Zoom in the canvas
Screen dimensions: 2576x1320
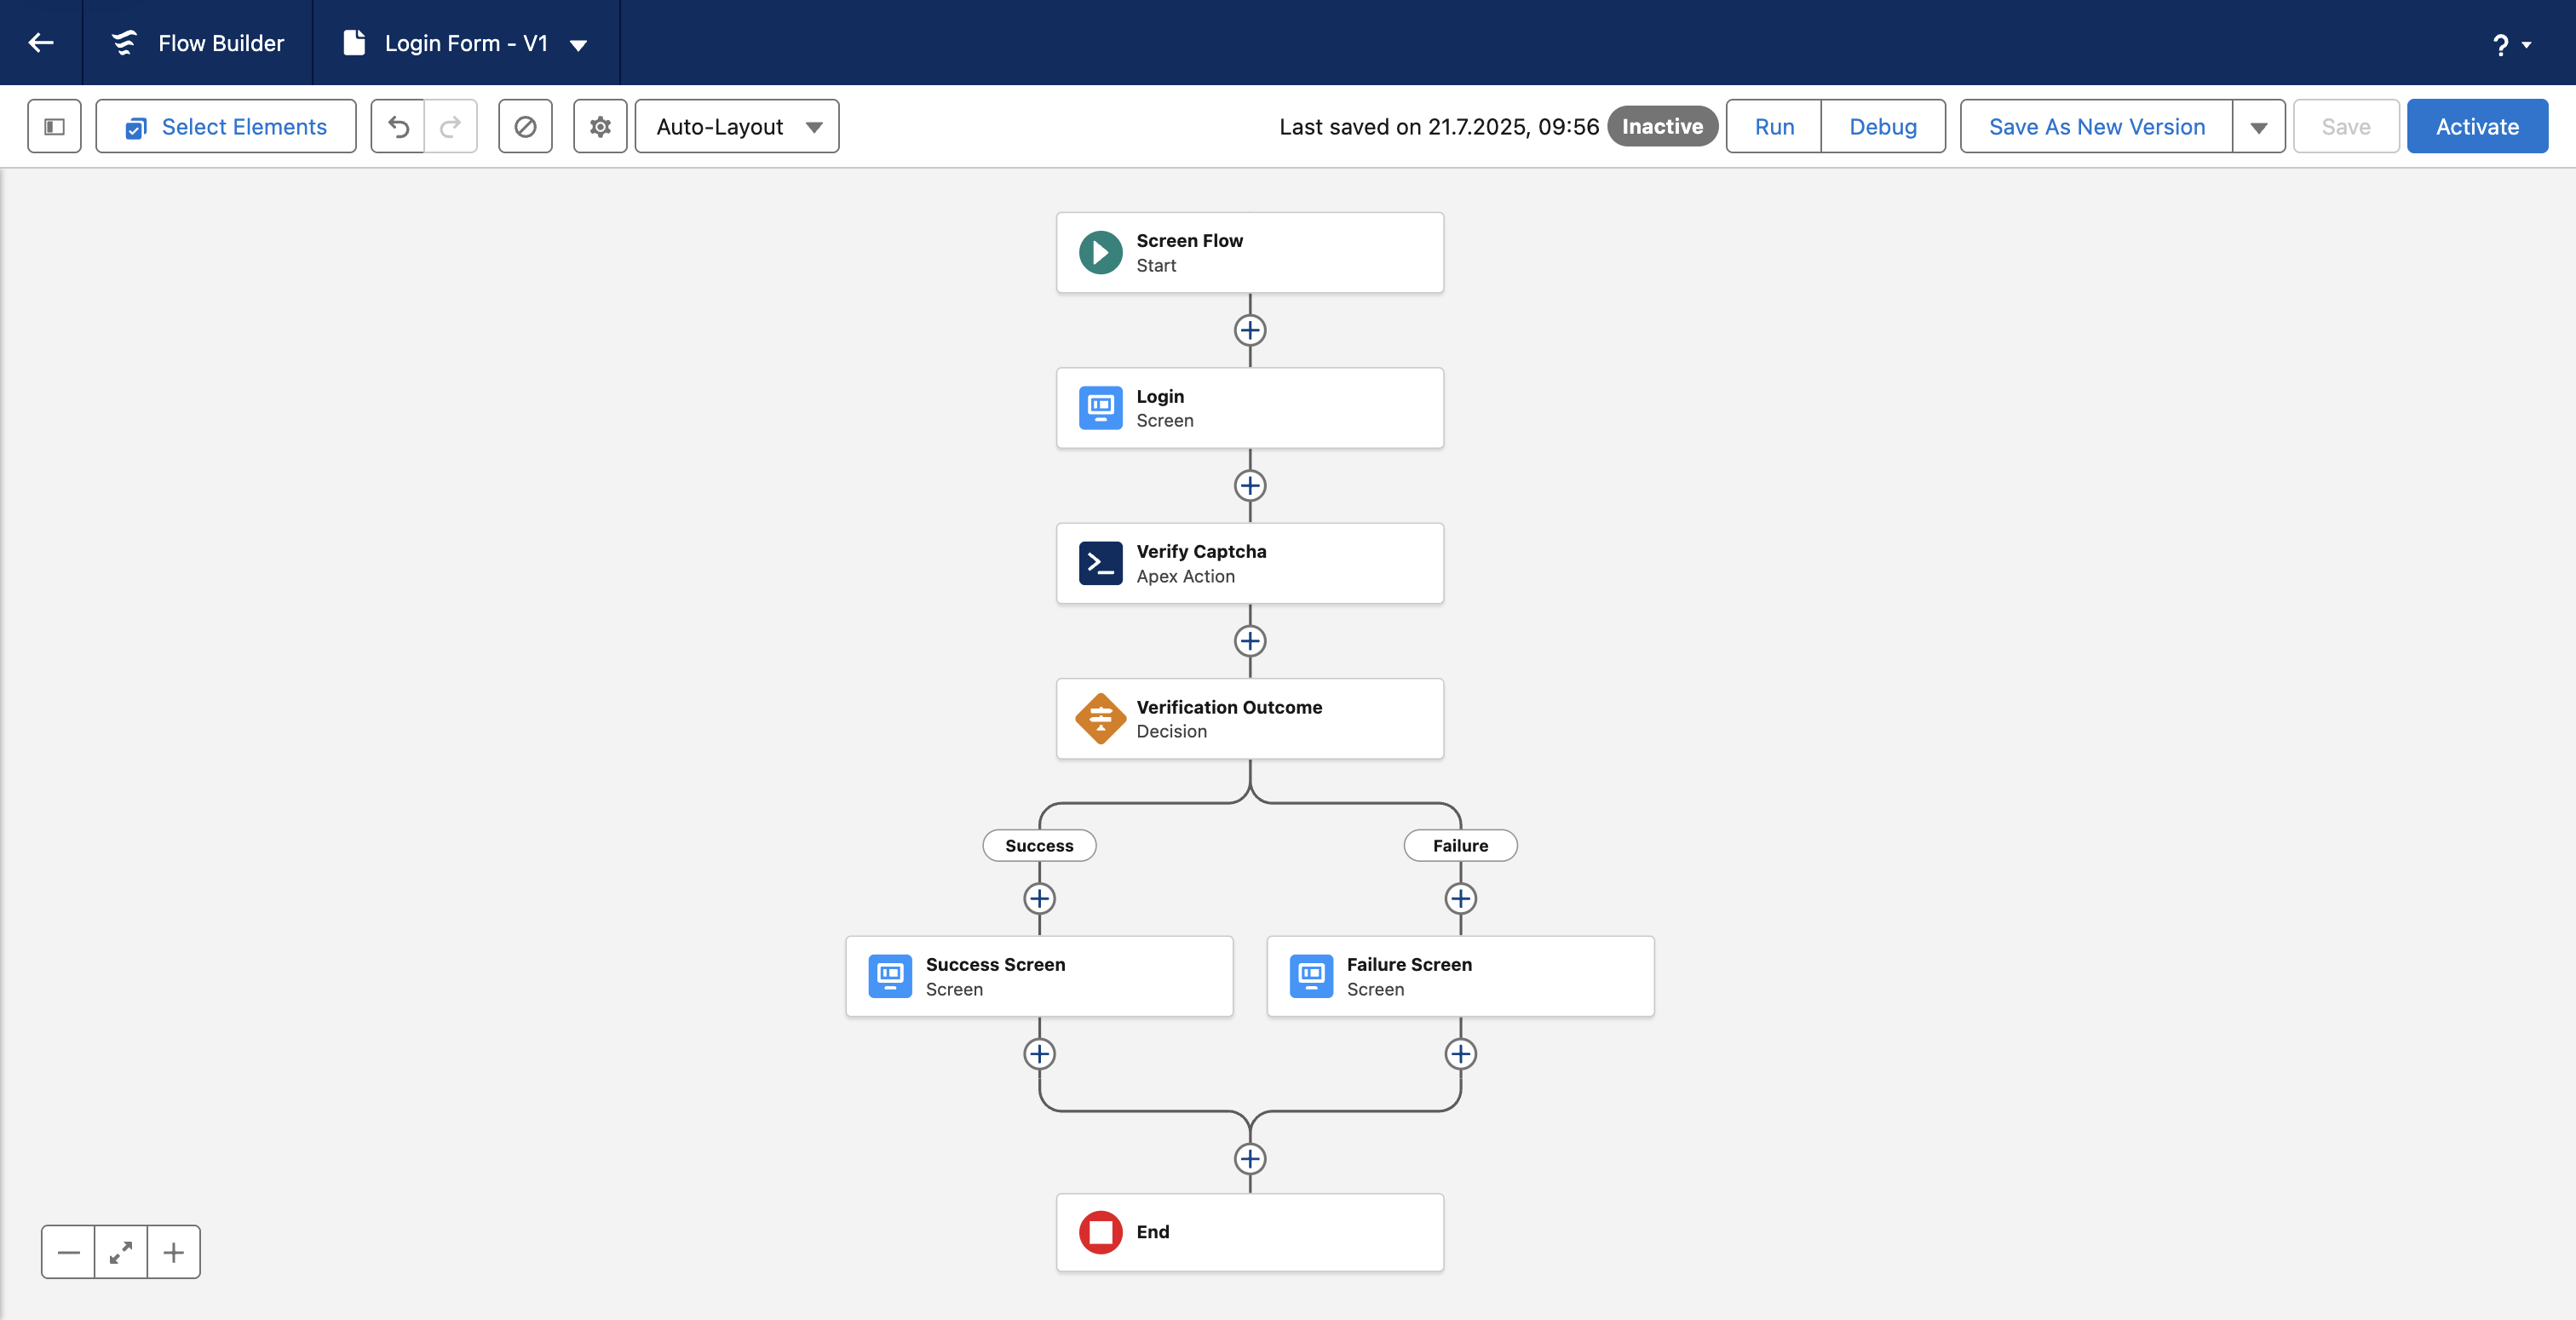[174, 1252]
